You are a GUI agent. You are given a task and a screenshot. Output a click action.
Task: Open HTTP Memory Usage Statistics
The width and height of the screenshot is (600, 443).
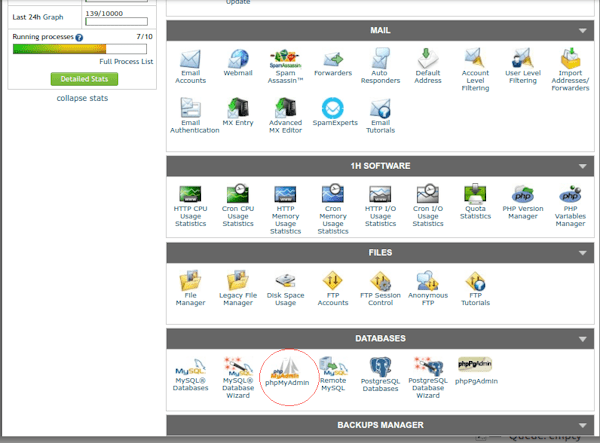coord(285,210)
